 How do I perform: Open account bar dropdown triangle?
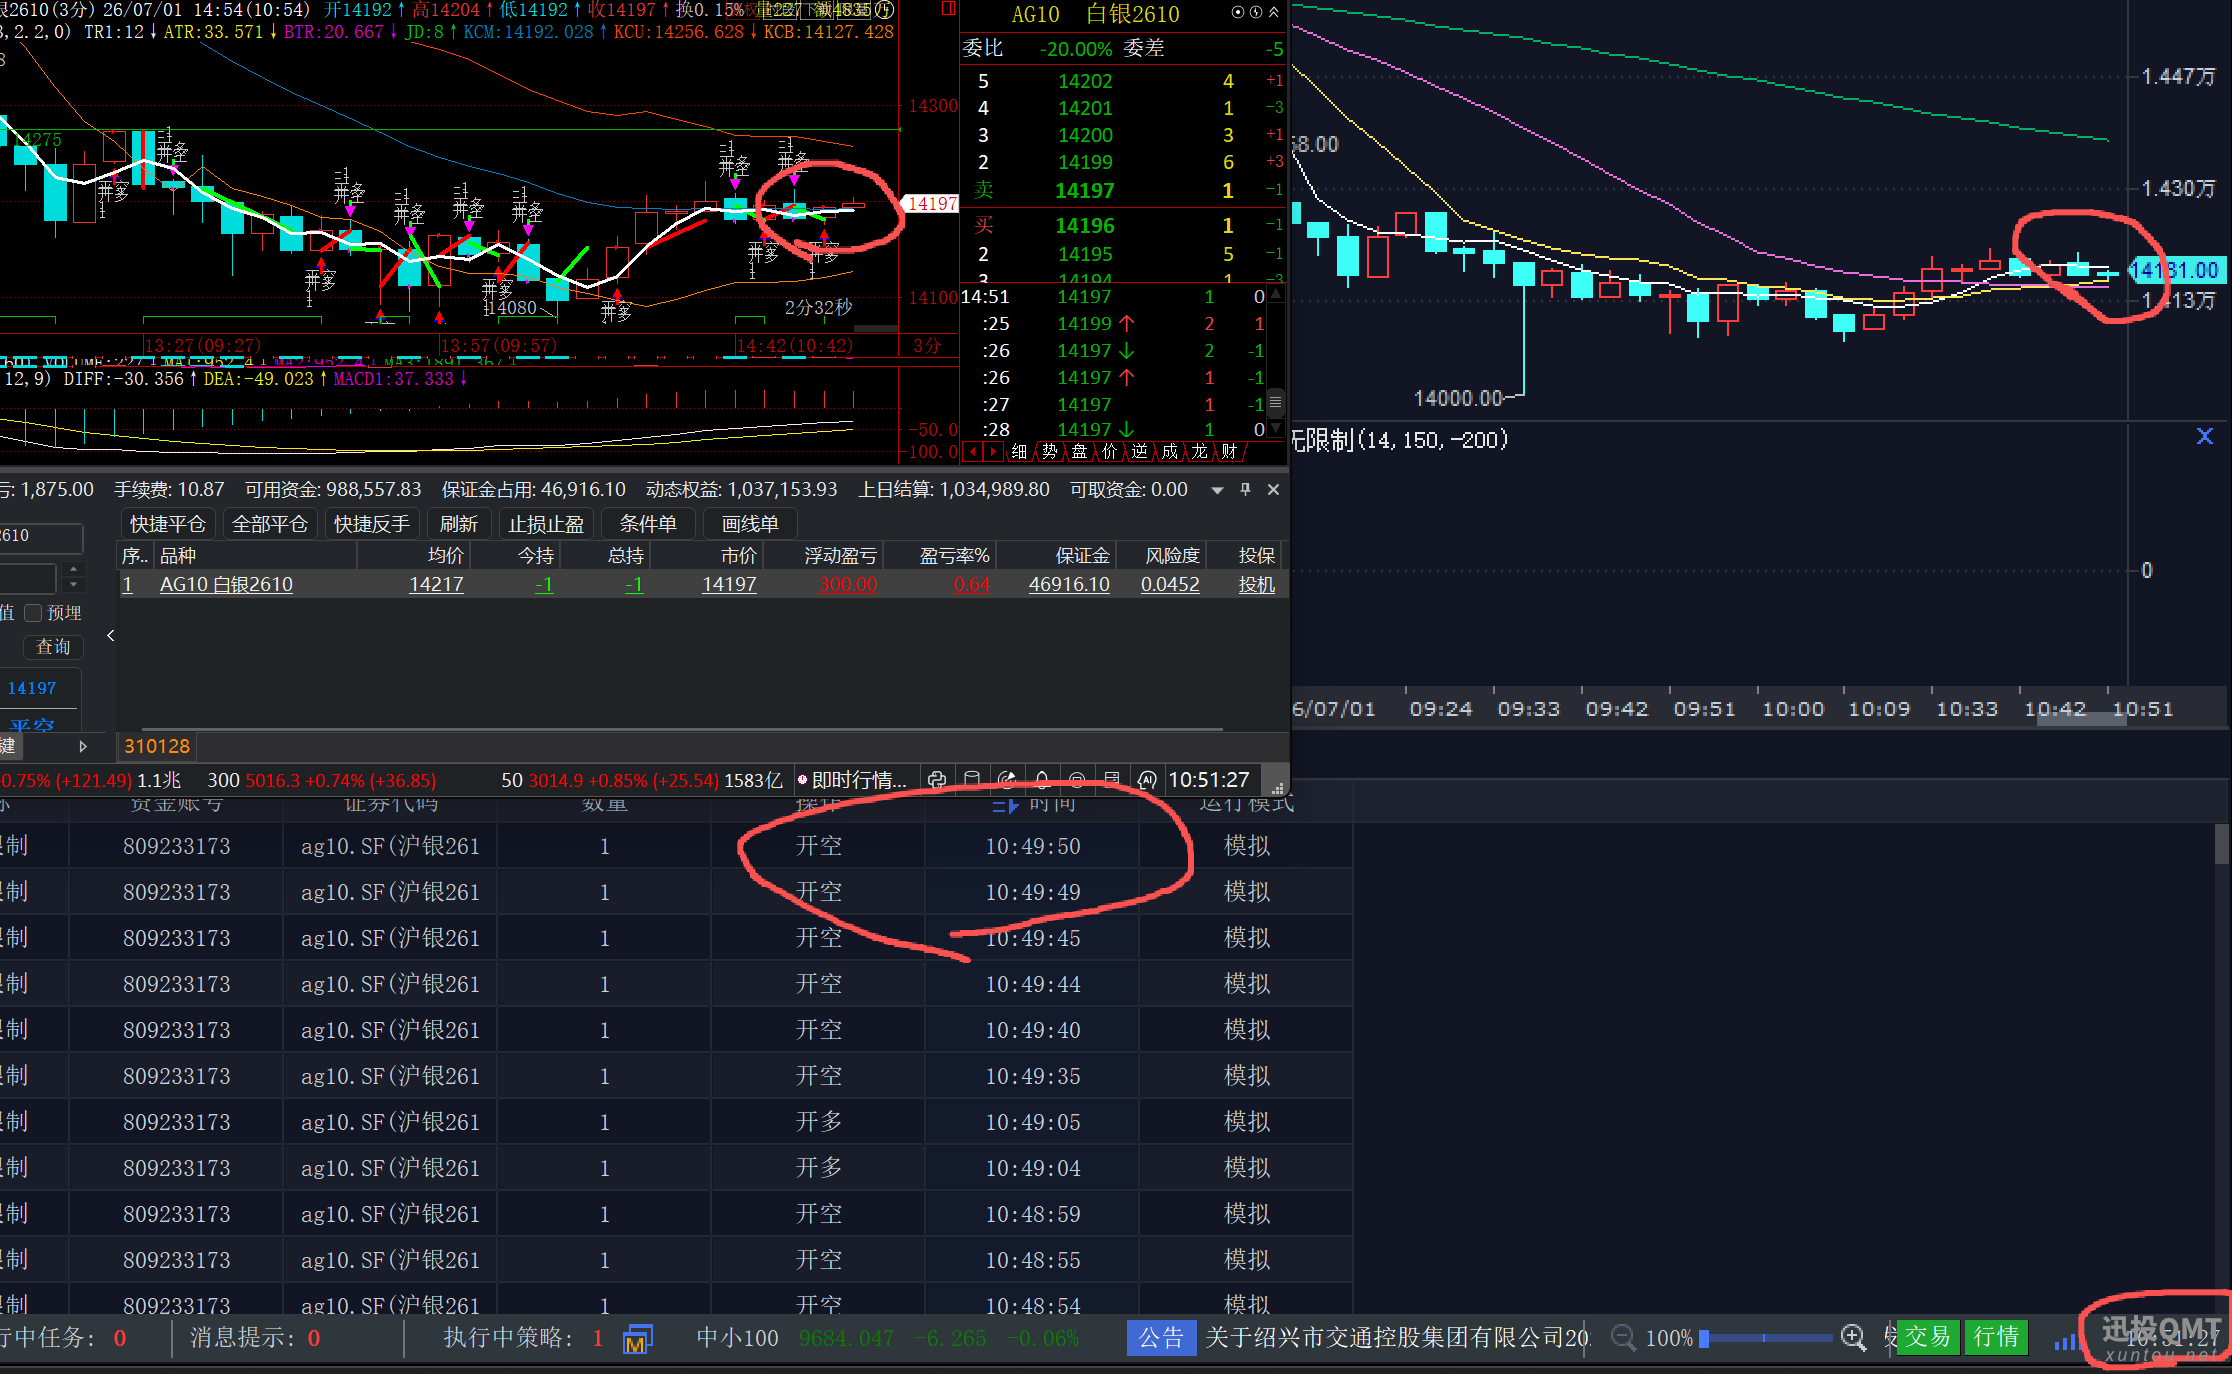click(1217, 490)
